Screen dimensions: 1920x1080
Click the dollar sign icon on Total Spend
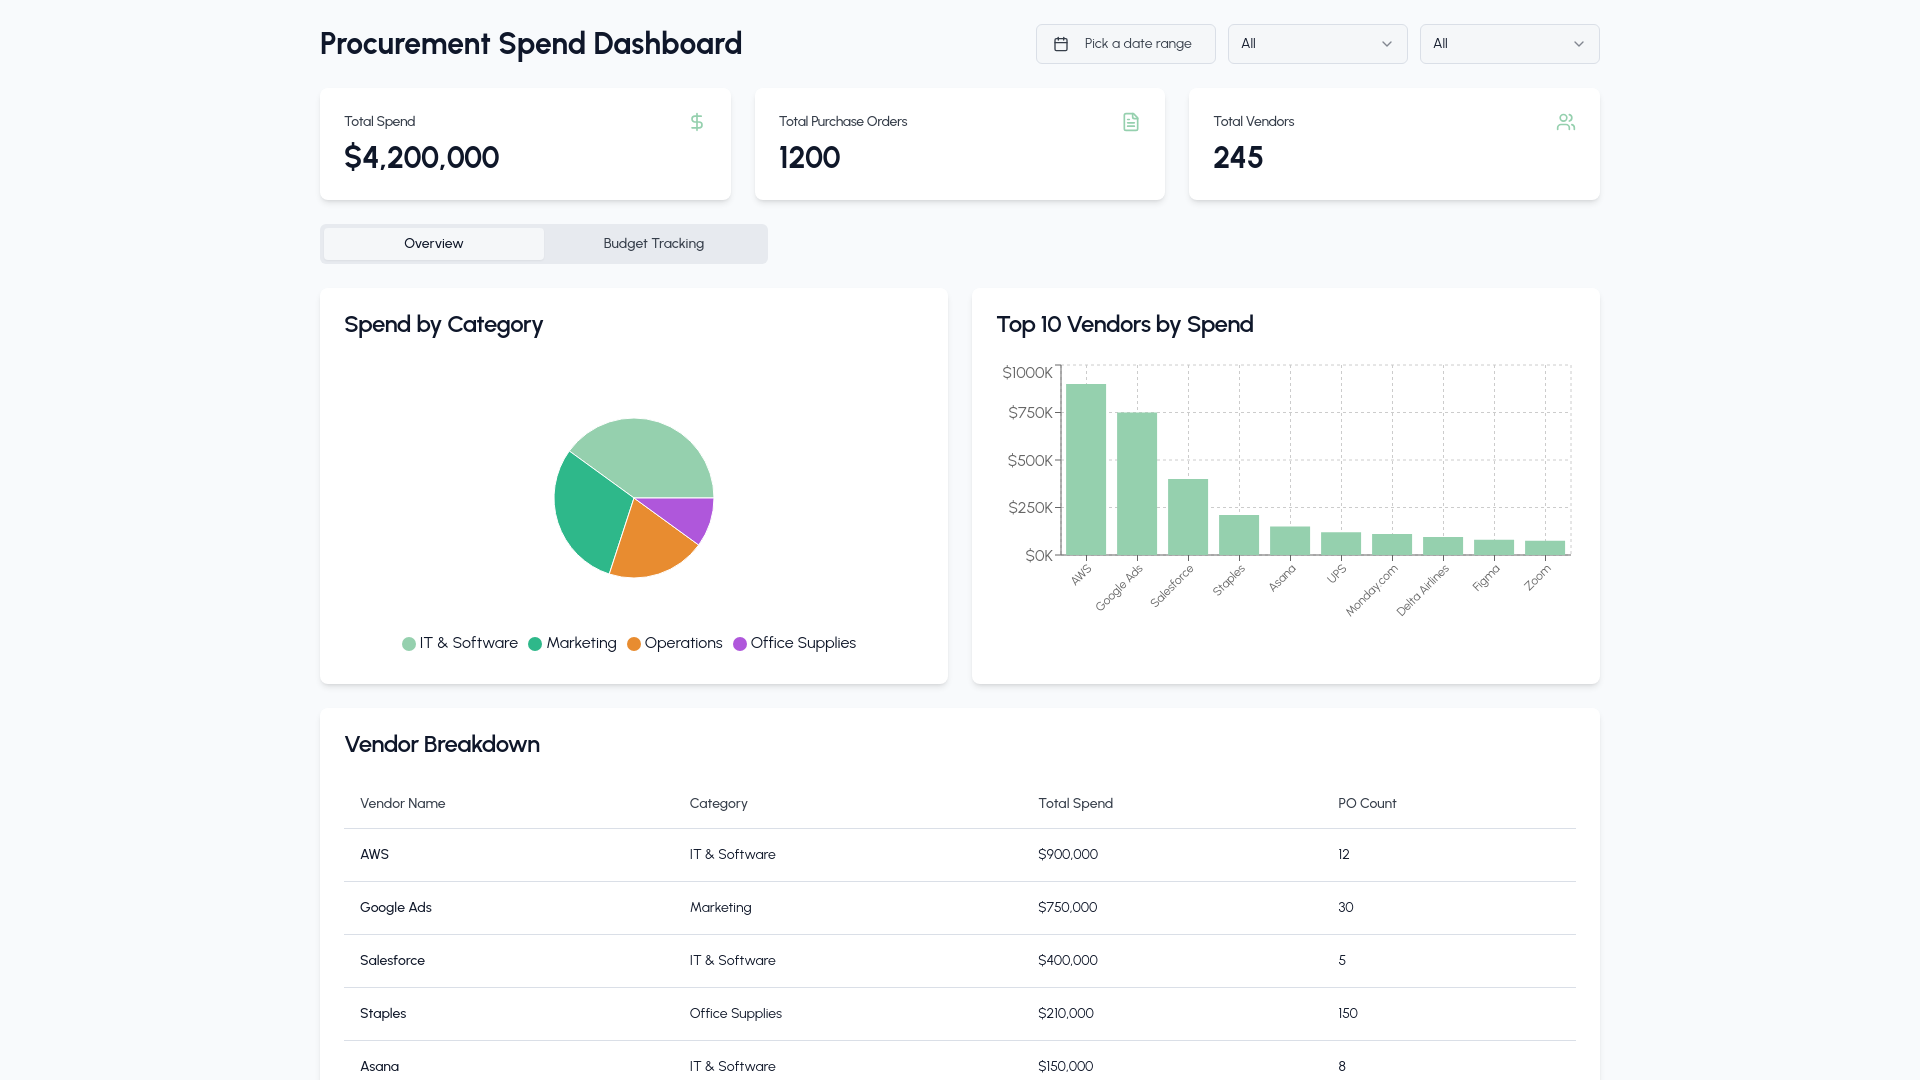tap(697, 122)
